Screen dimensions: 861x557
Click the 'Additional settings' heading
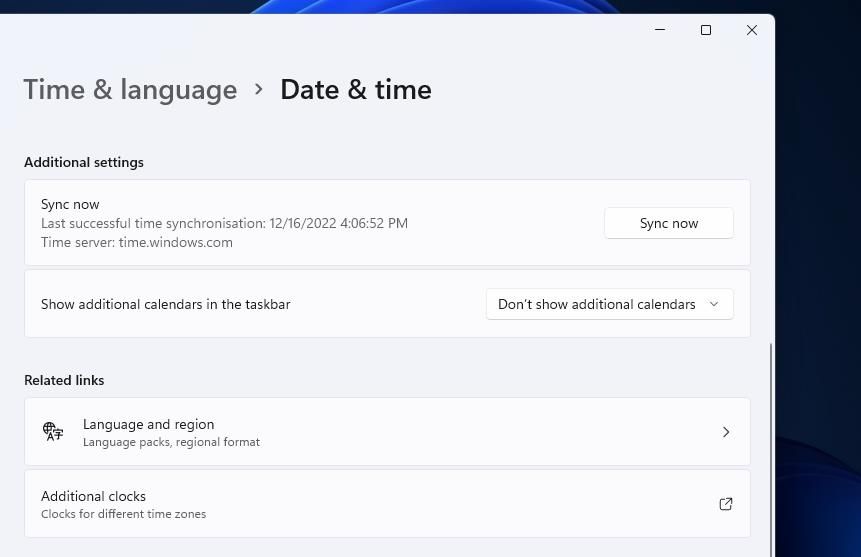[84, 162]
